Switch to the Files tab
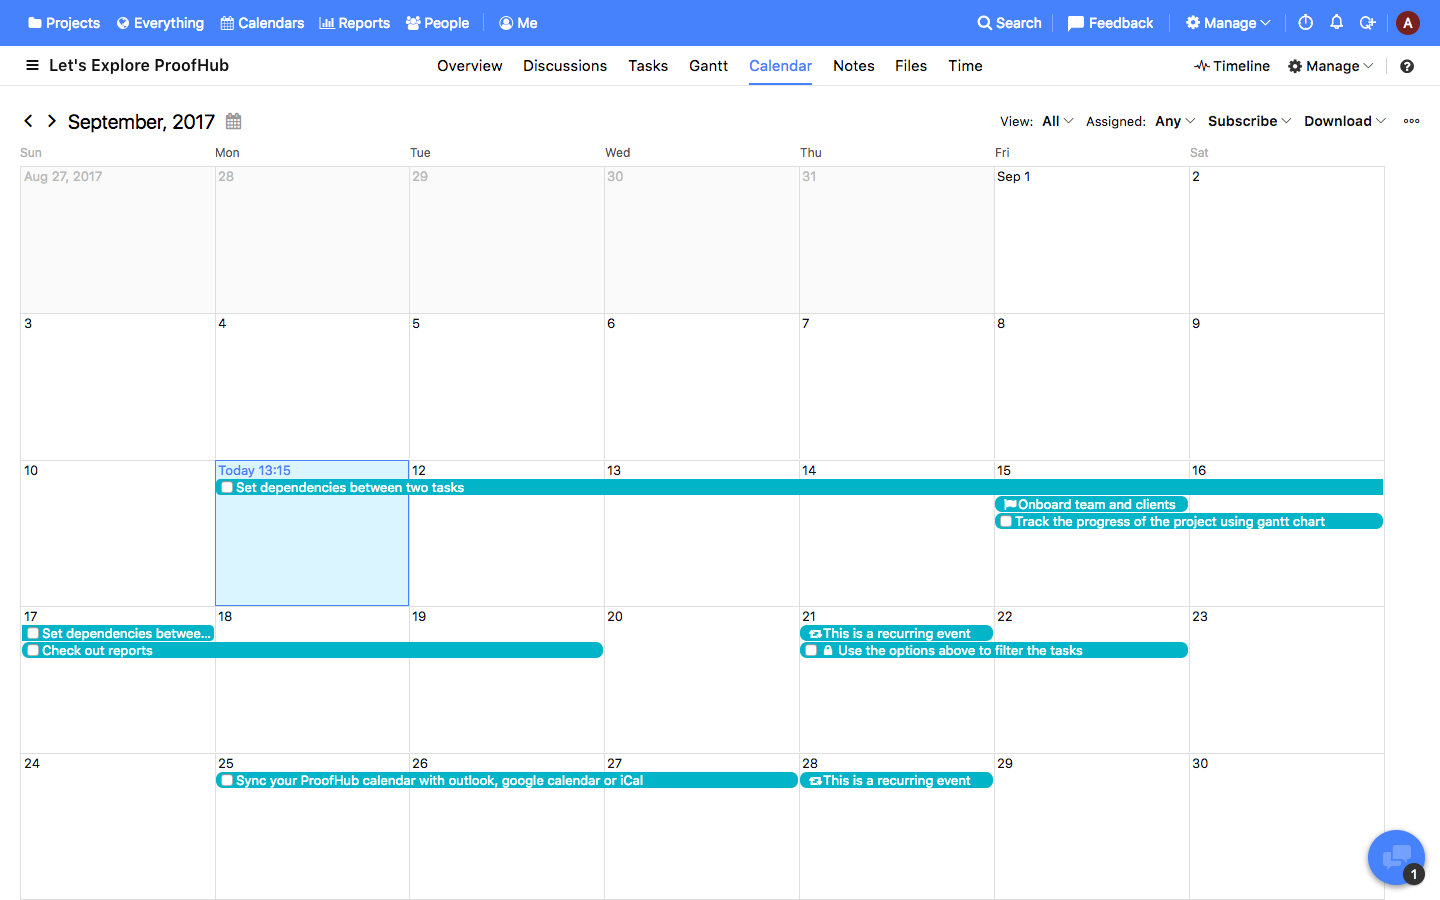 coord(911,66)
